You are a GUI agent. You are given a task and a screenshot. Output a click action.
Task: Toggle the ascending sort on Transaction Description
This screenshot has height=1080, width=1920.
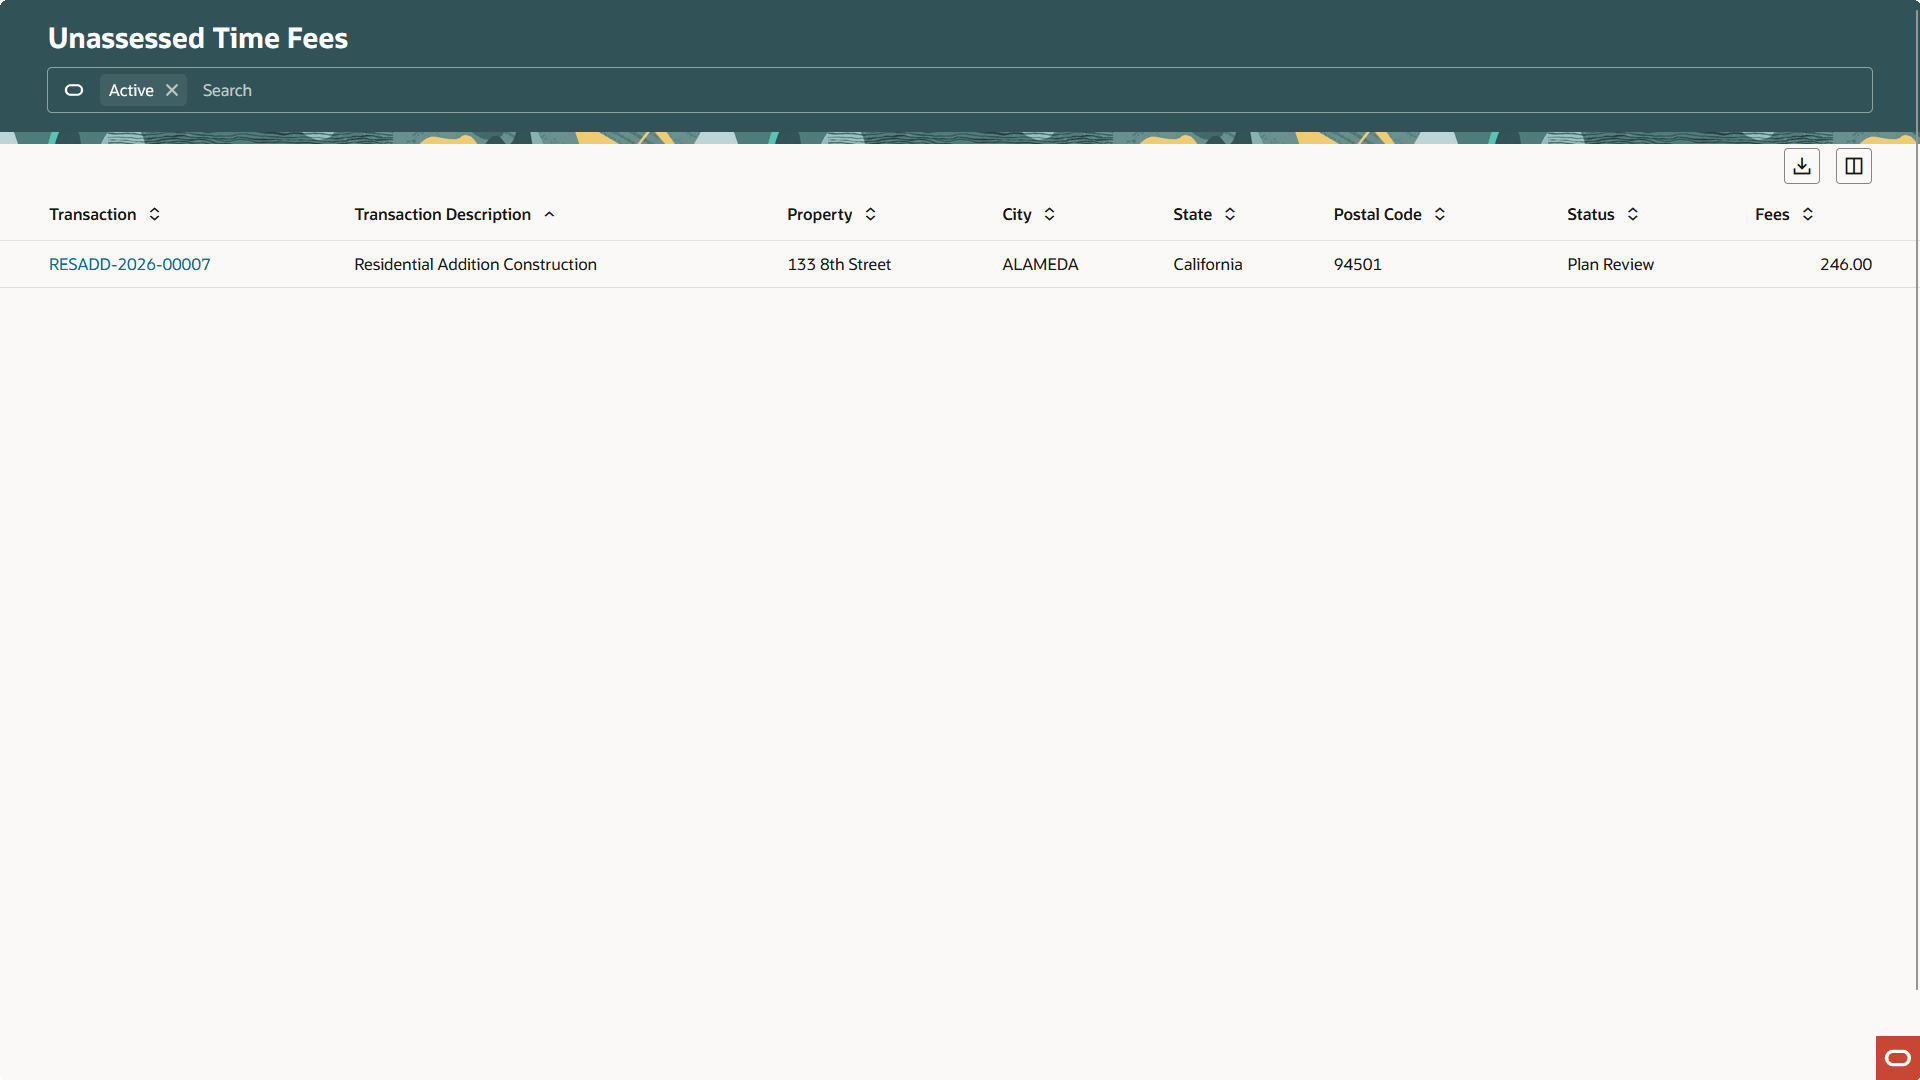coord(549,214)
